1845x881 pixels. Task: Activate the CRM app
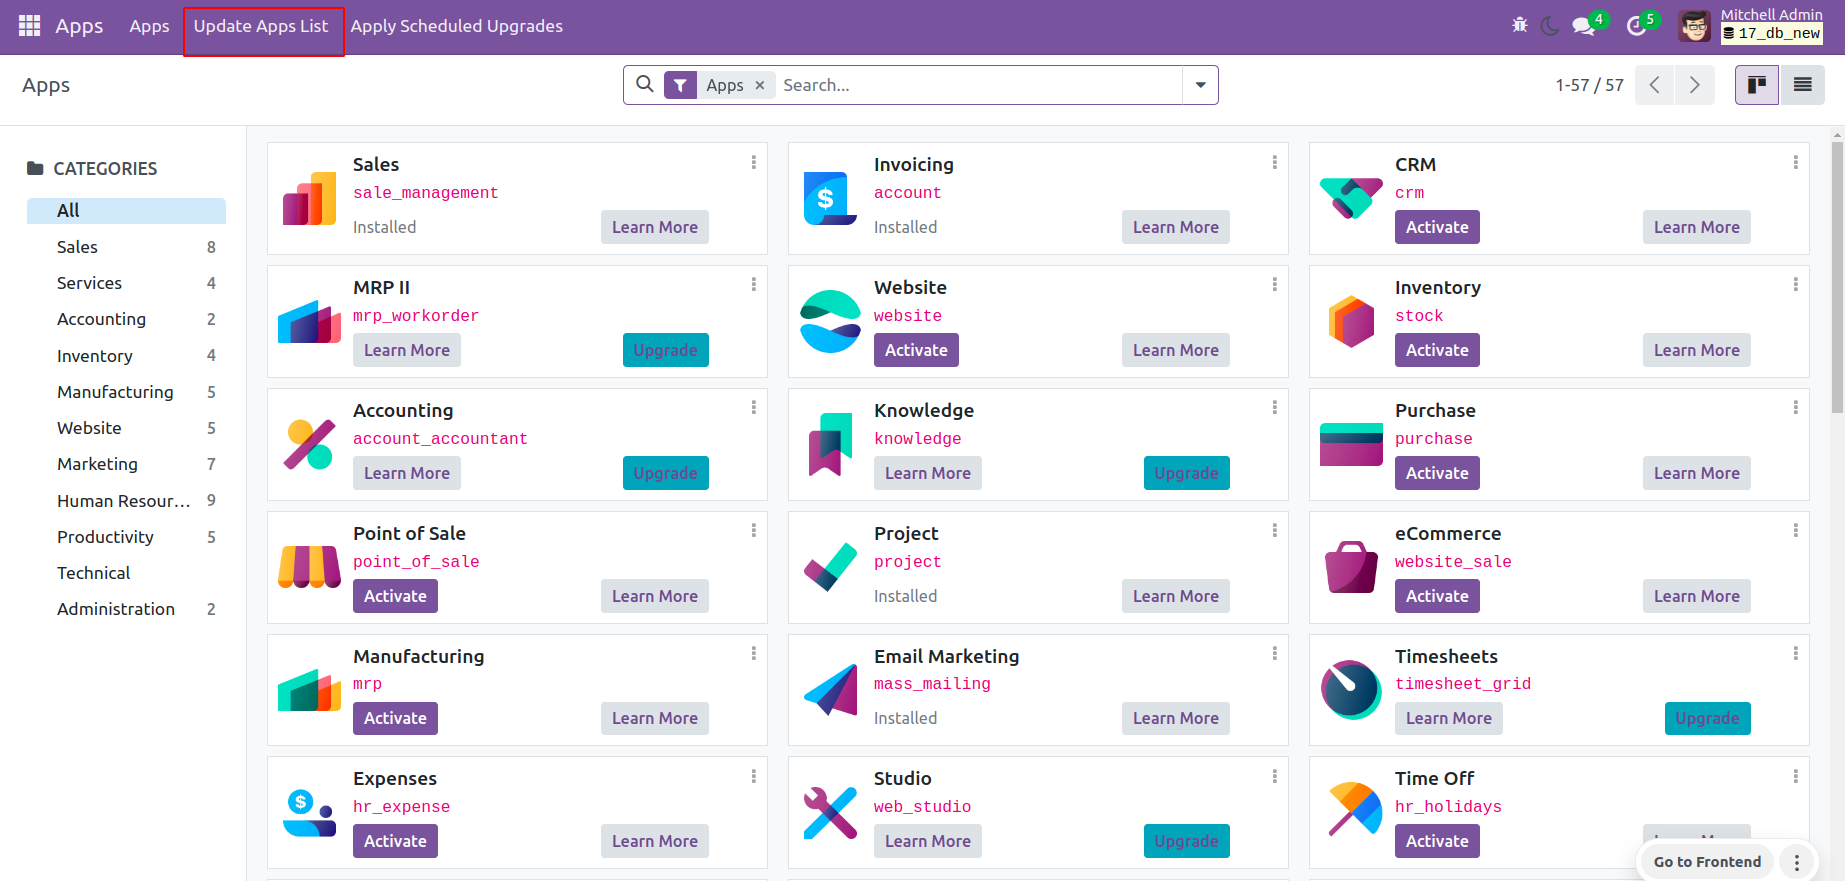click(x=1437, y=227)
